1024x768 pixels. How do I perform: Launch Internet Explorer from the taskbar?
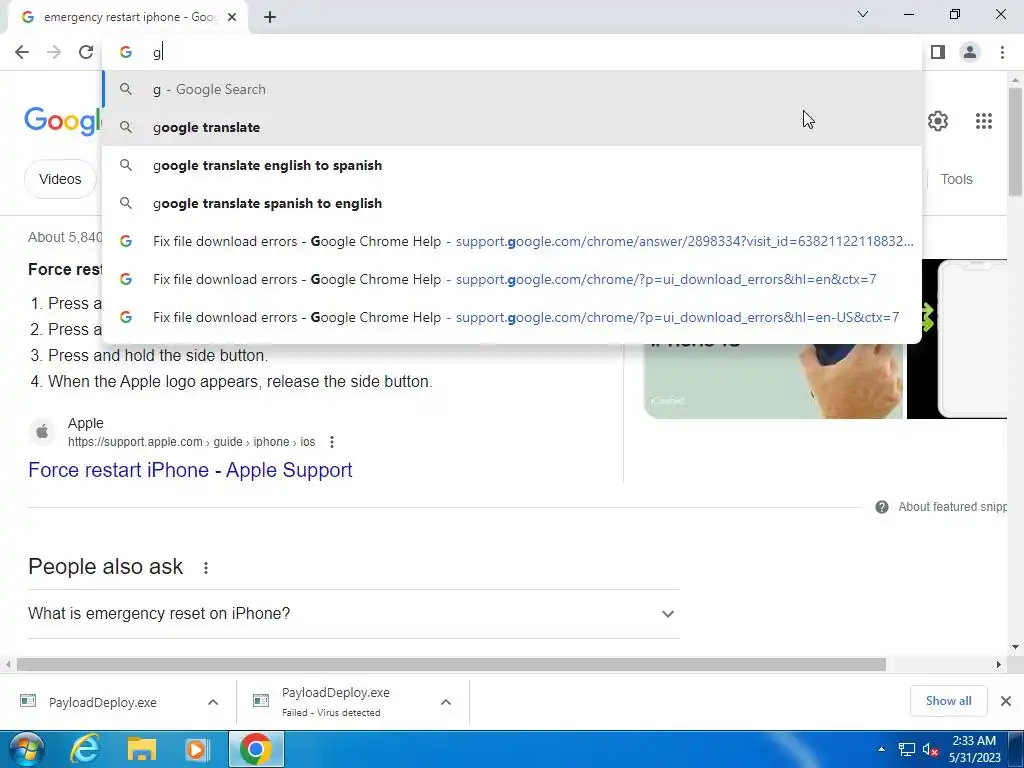(86, 749)
